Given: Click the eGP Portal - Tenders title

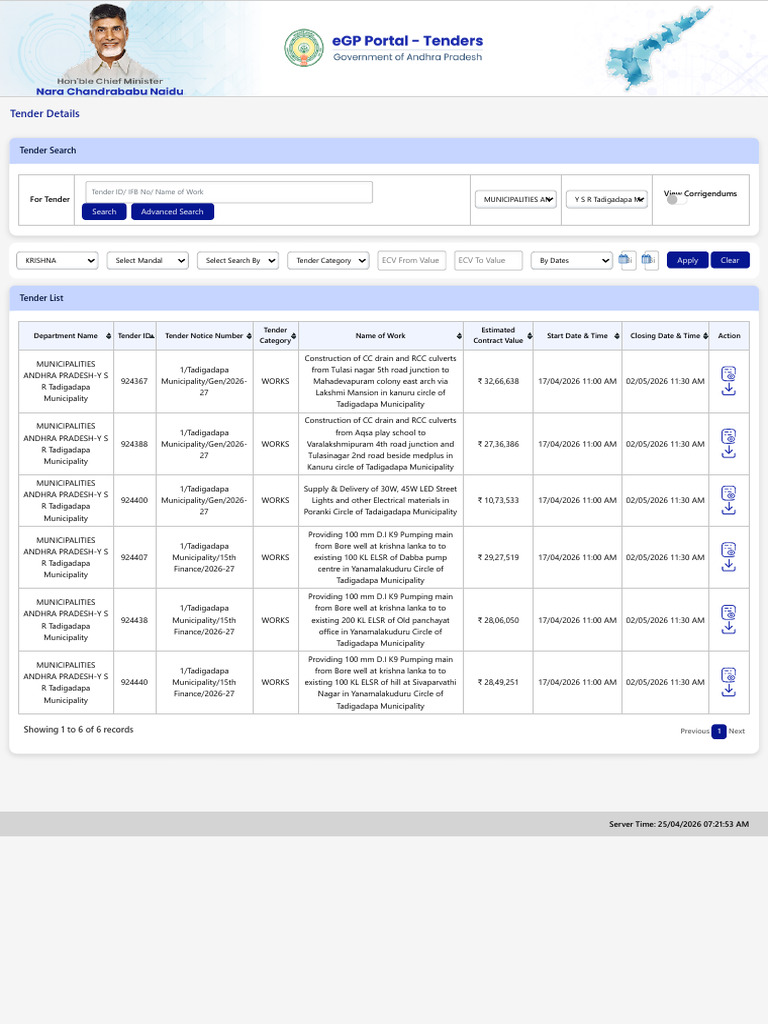Looking at the screenshot, I should pos(408,40).
